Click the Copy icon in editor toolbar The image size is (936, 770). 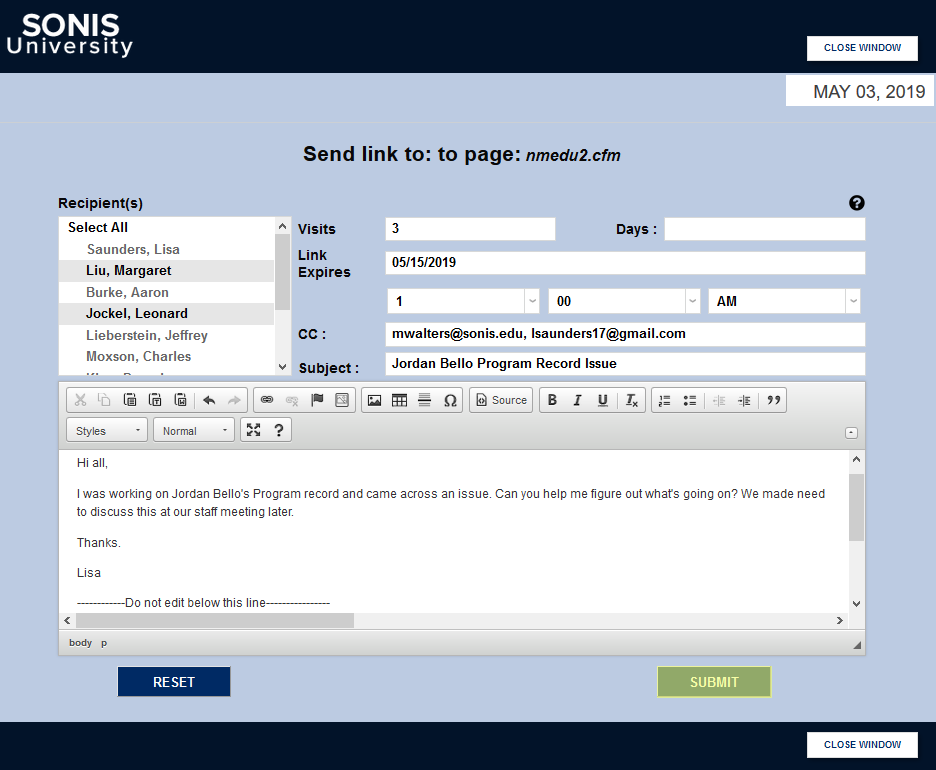104,400
